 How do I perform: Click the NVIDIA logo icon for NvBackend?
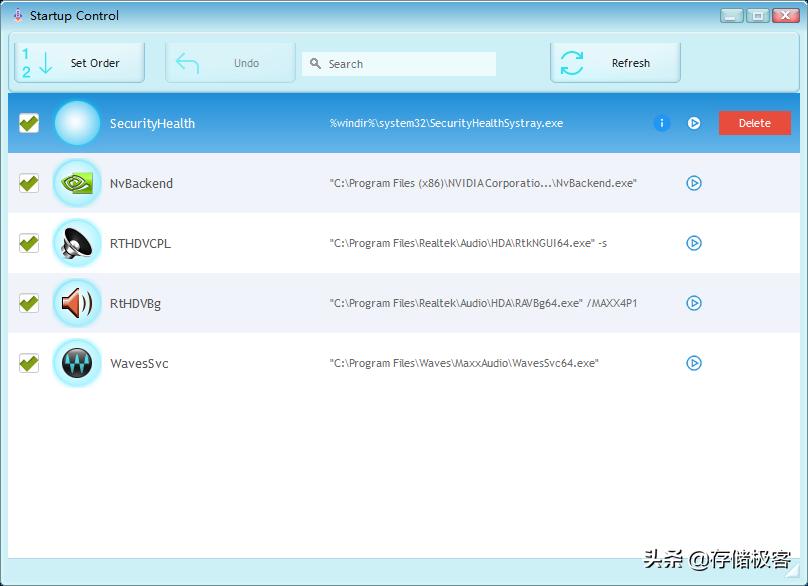[x=77, y=183]
